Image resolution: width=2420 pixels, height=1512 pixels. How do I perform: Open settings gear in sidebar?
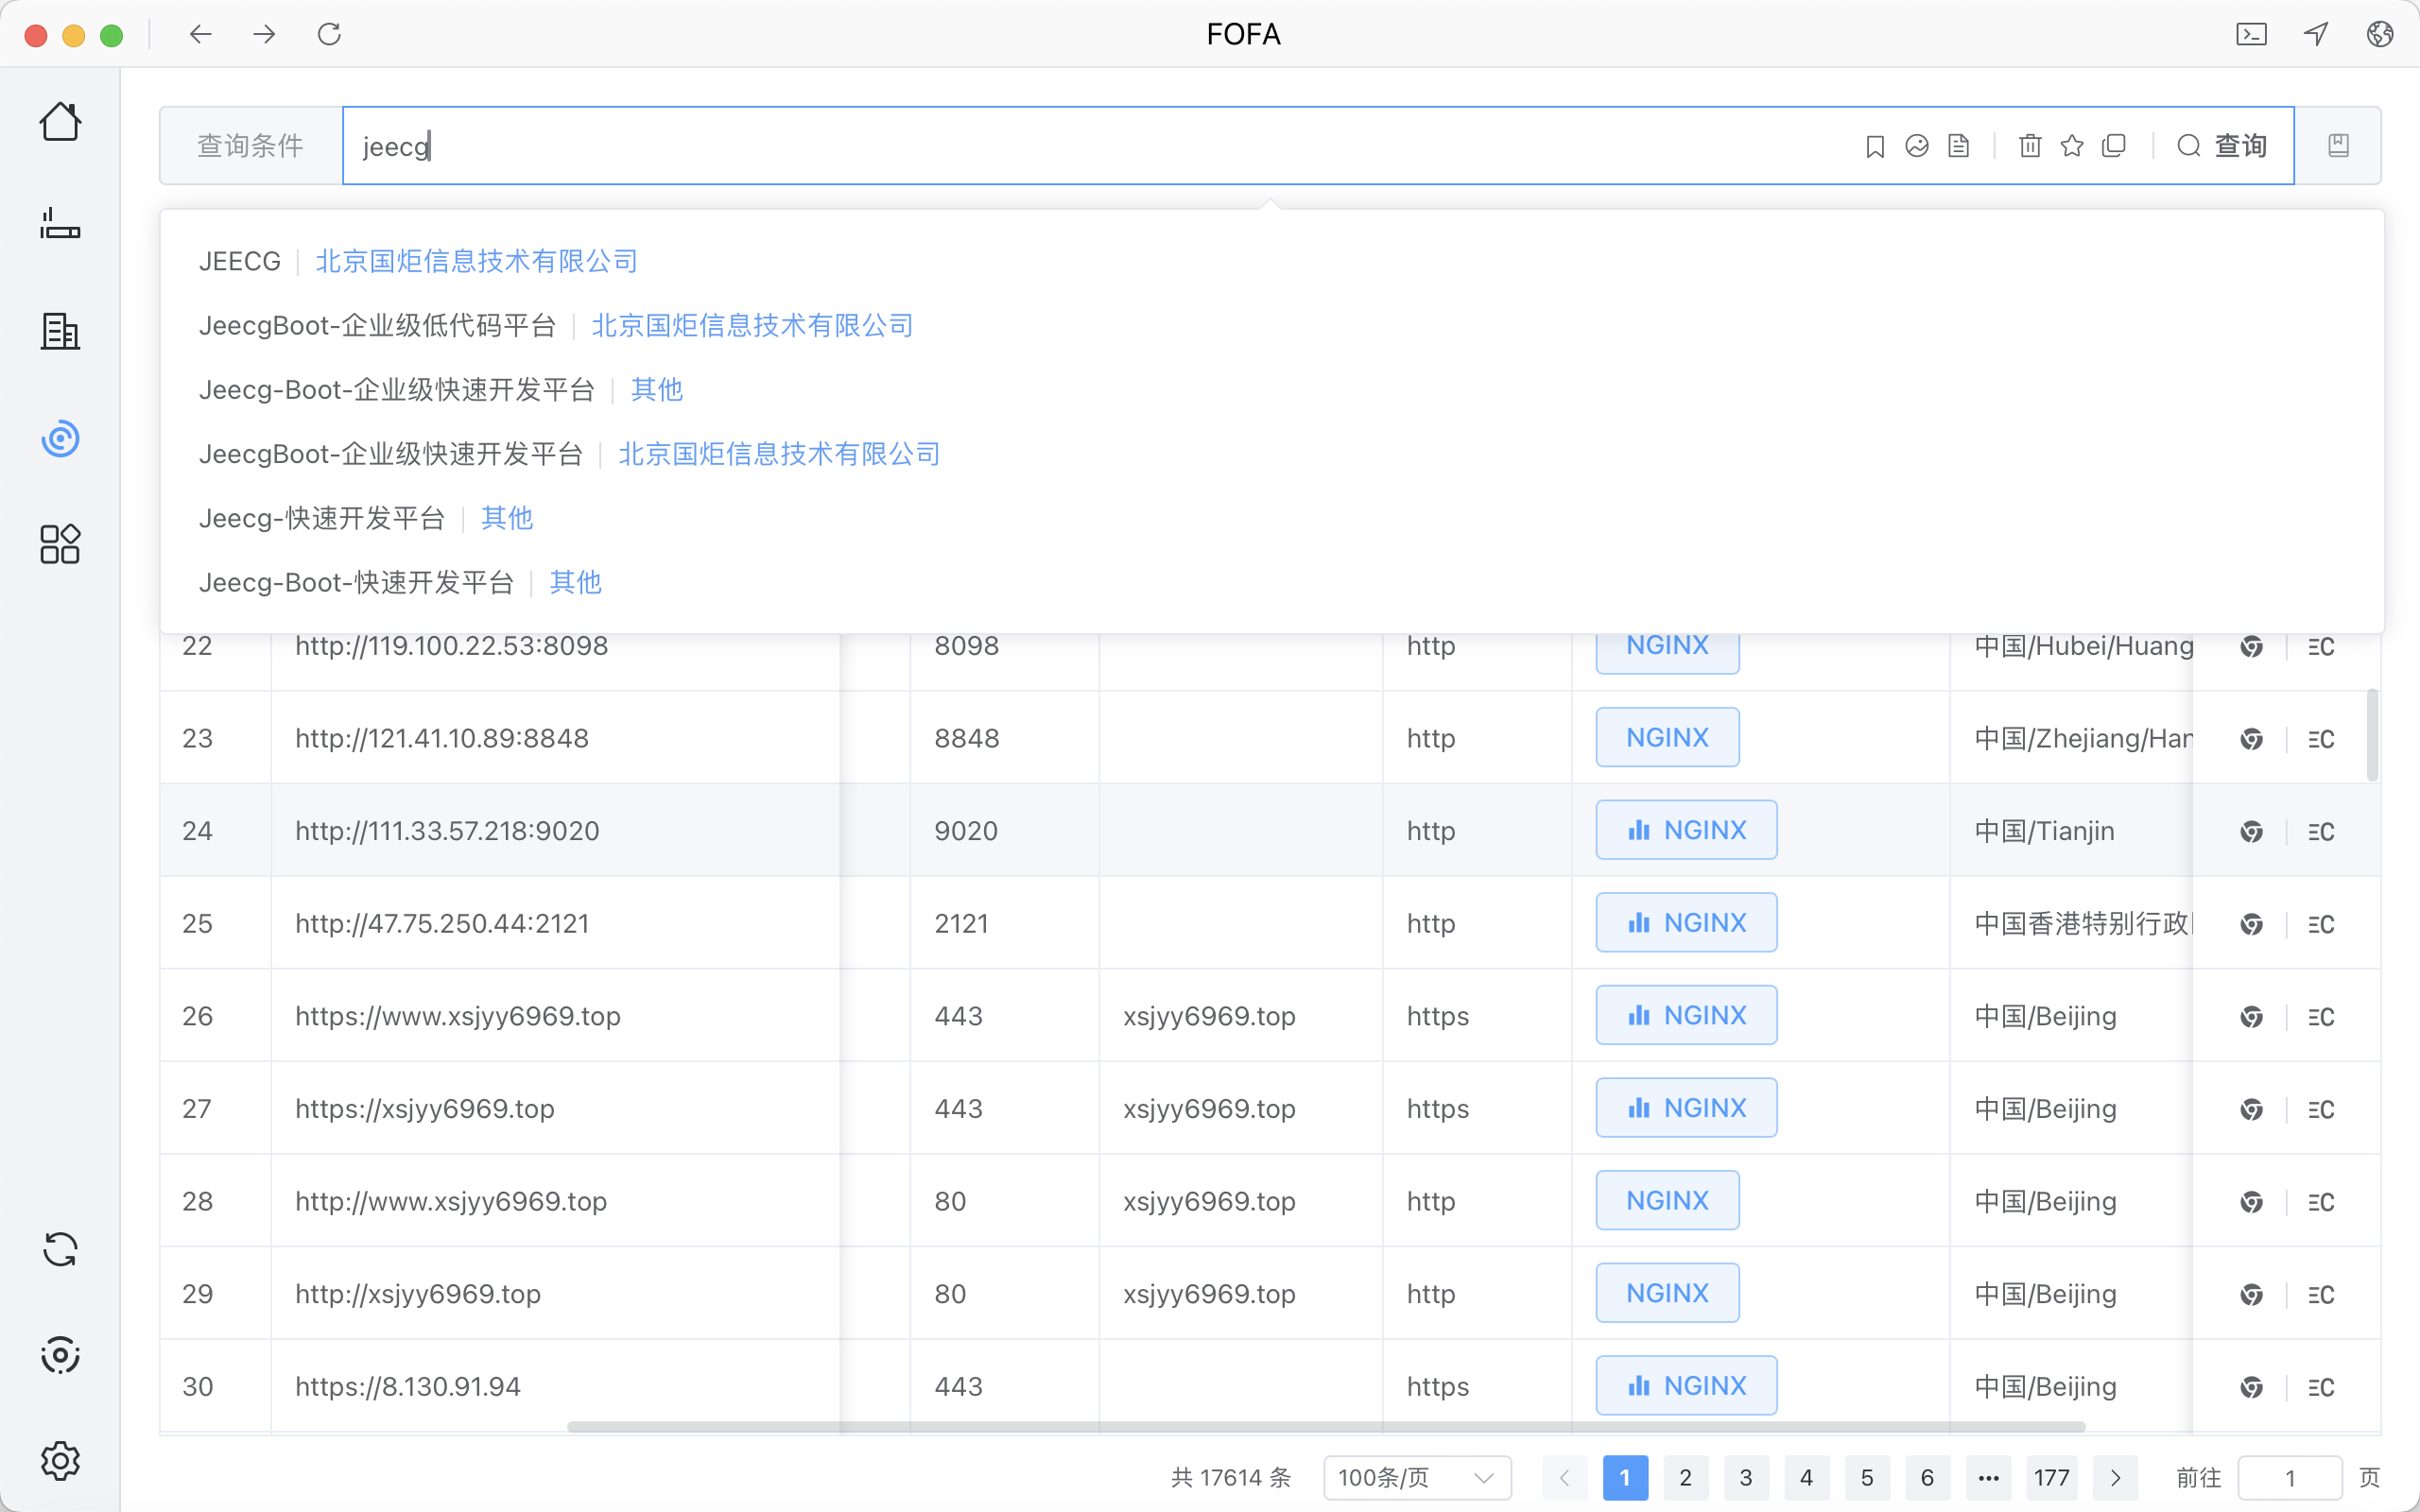coord(60,1461)
